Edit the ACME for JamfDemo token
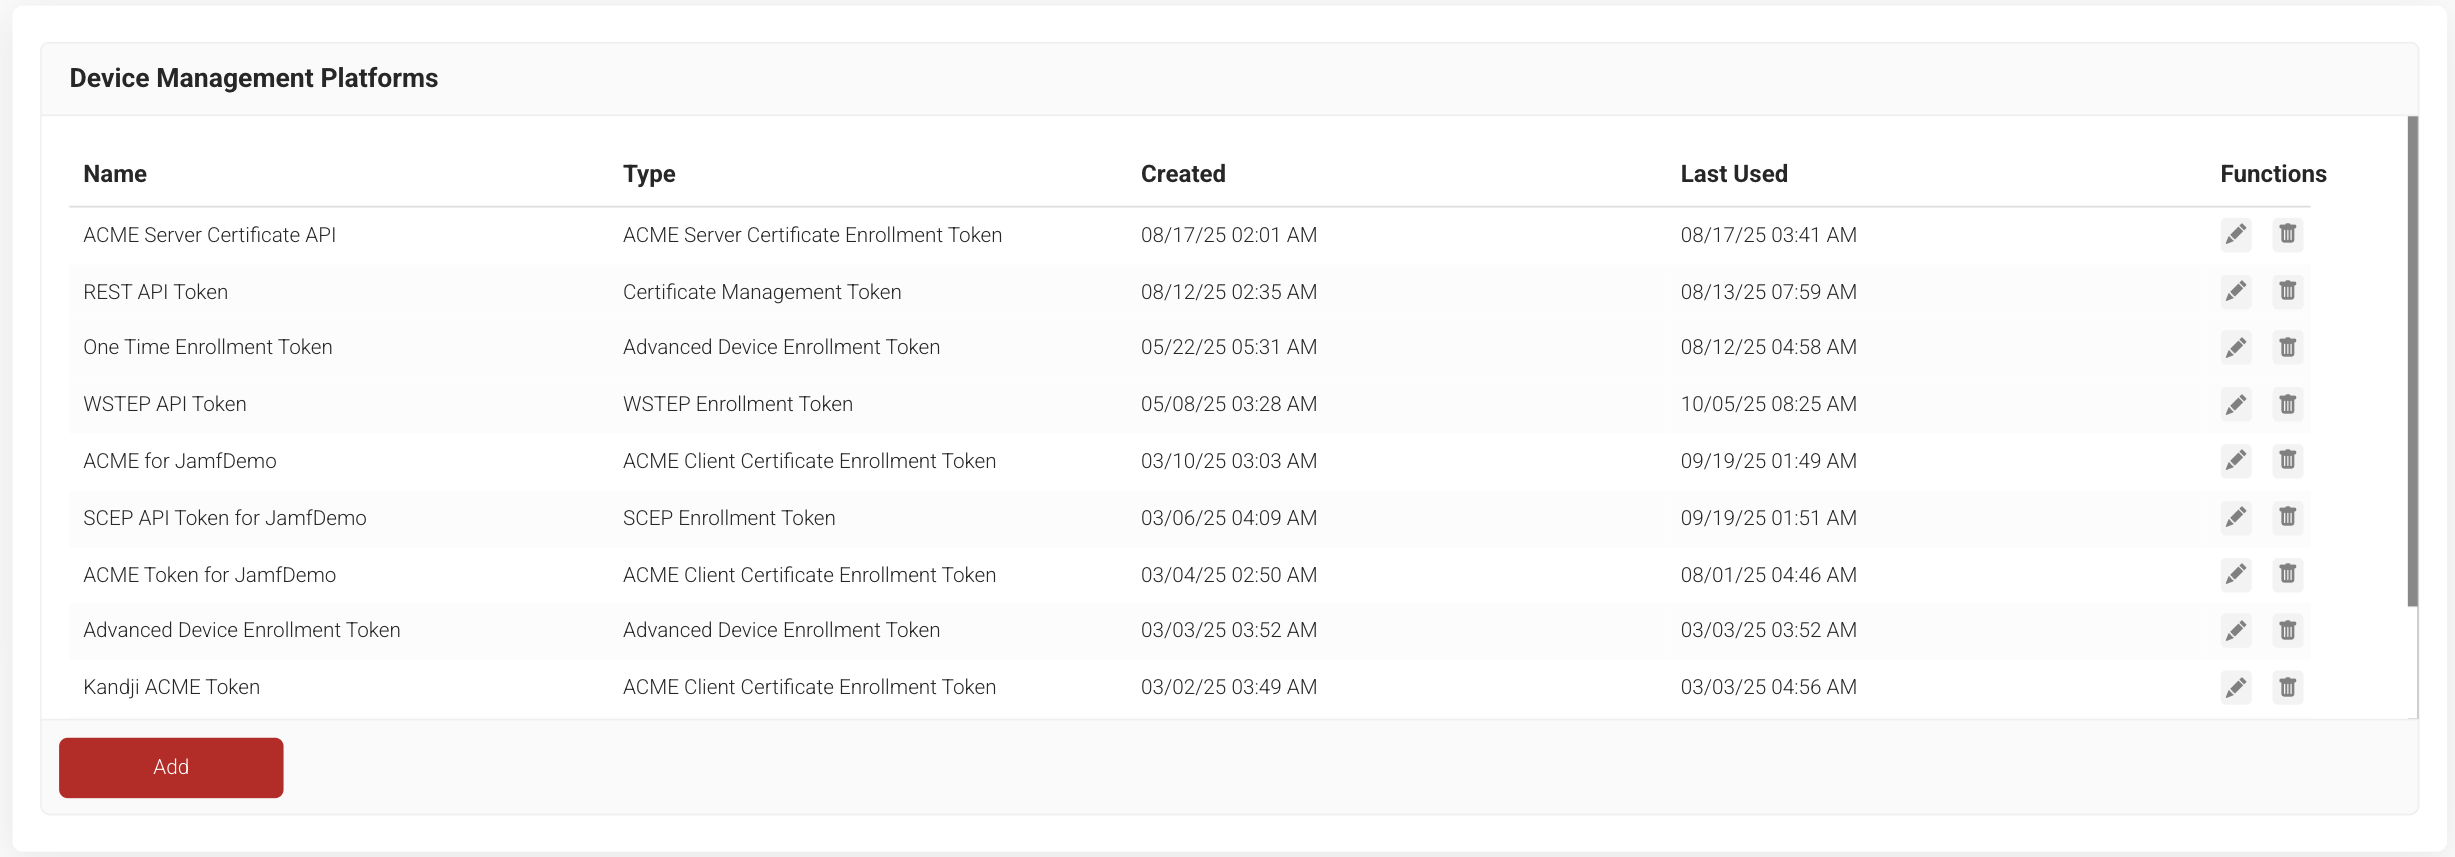Viewport: 2455px width, 857px height. pyautogui.click(x=2235, y=461)
